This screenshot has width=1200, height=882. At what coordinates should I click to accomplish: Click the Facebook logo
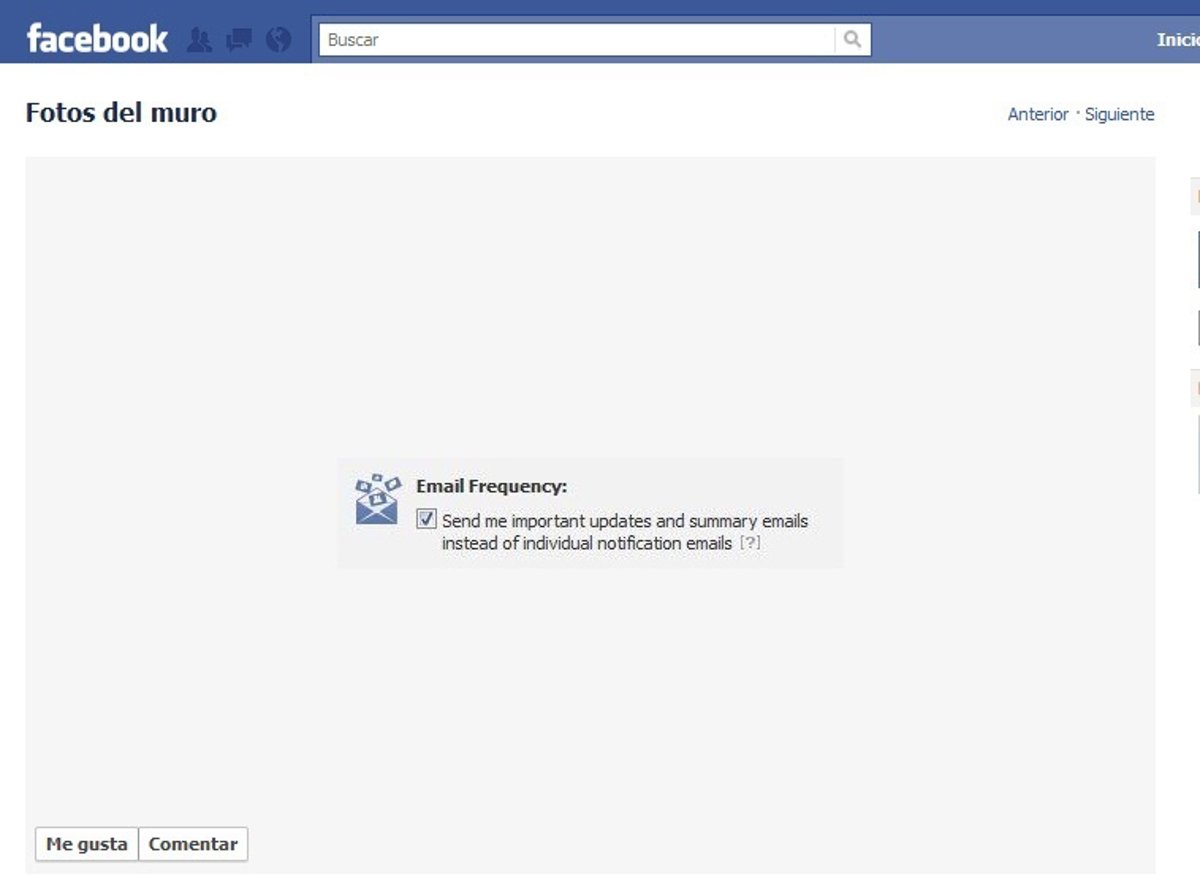click(97, 39)
